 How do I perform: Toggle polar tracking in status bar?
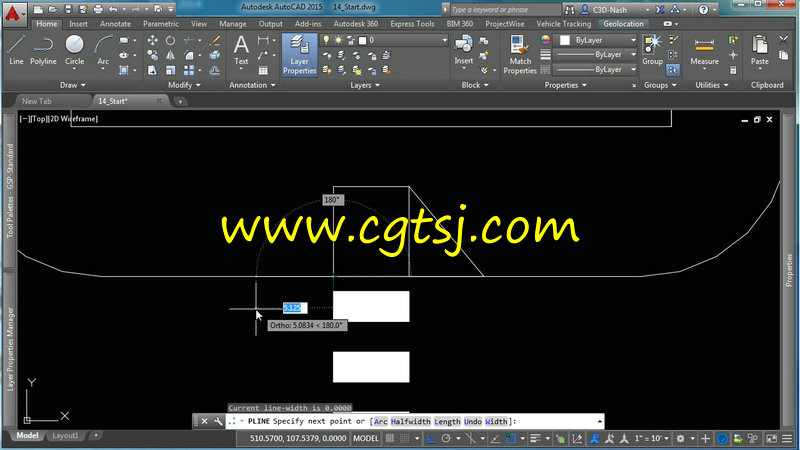click(446, 438)
